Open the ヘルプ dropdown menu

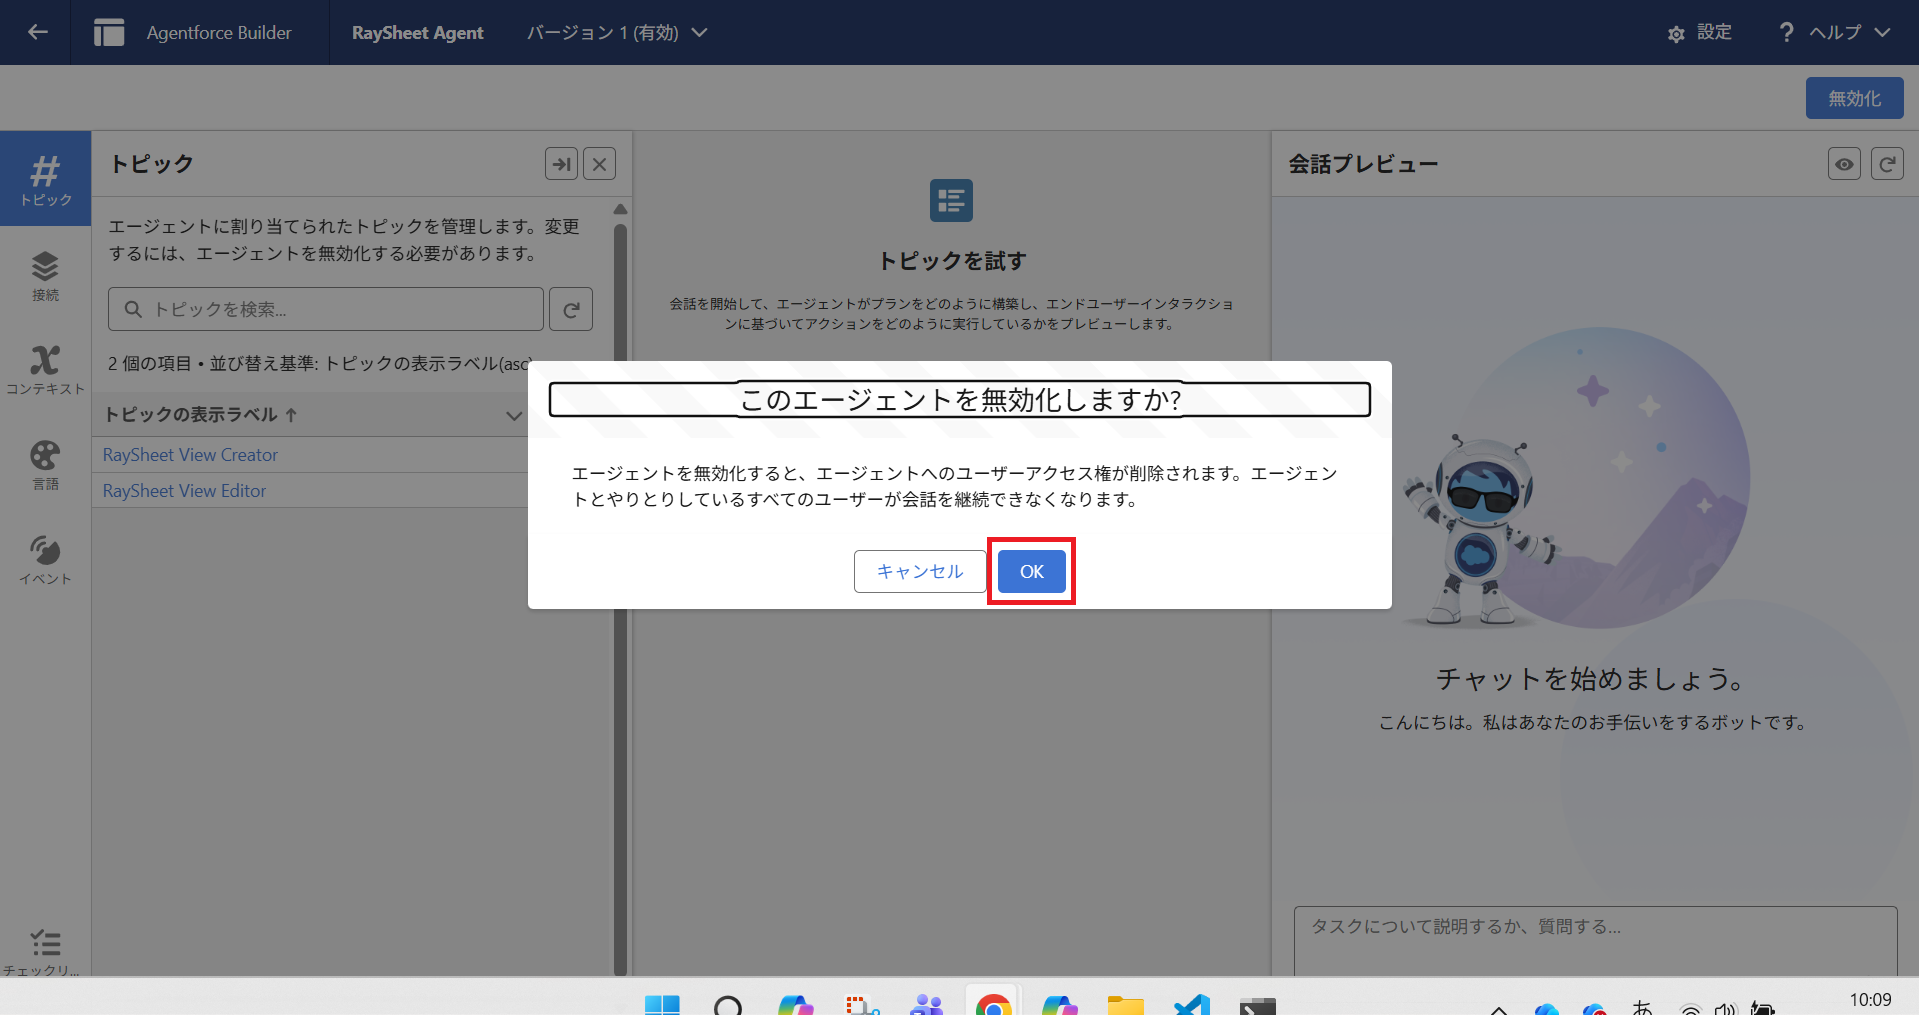tap(1835, 33)
